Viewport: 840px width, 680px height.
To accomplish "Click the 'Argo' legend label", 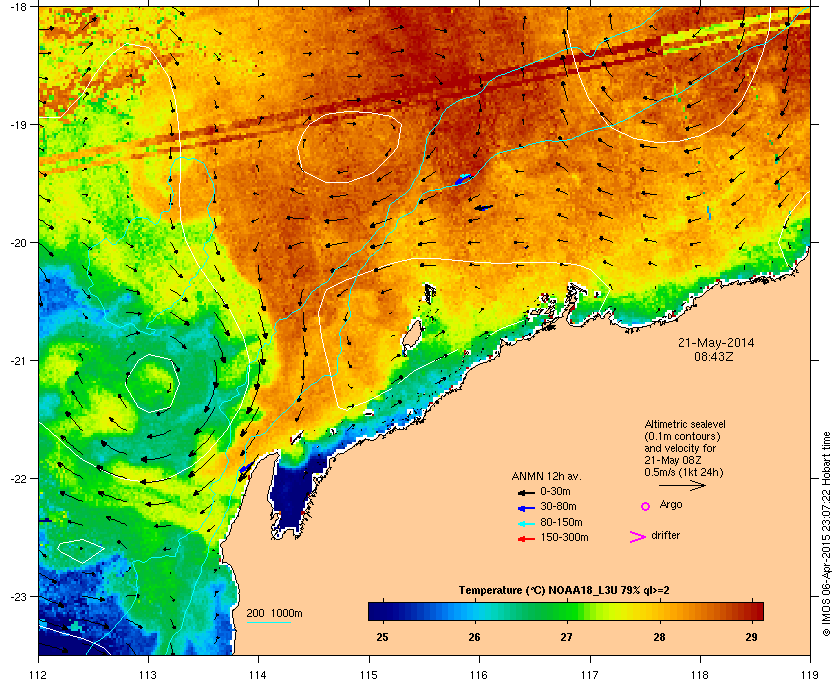I will point(671,505).
